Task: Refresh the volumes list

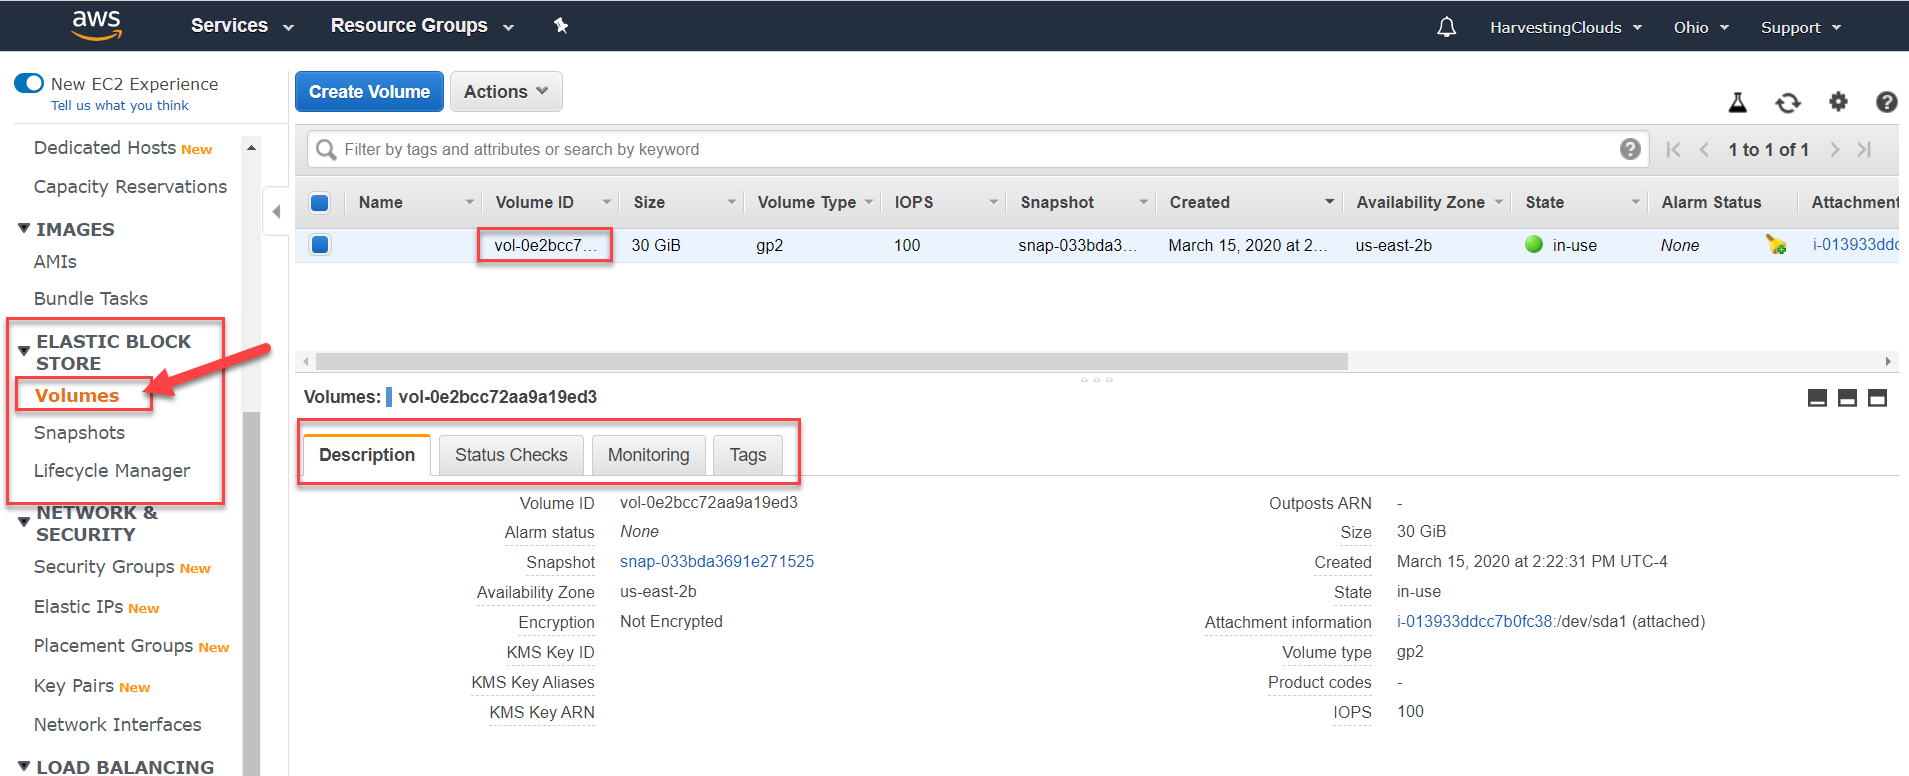Action: 1788,102
